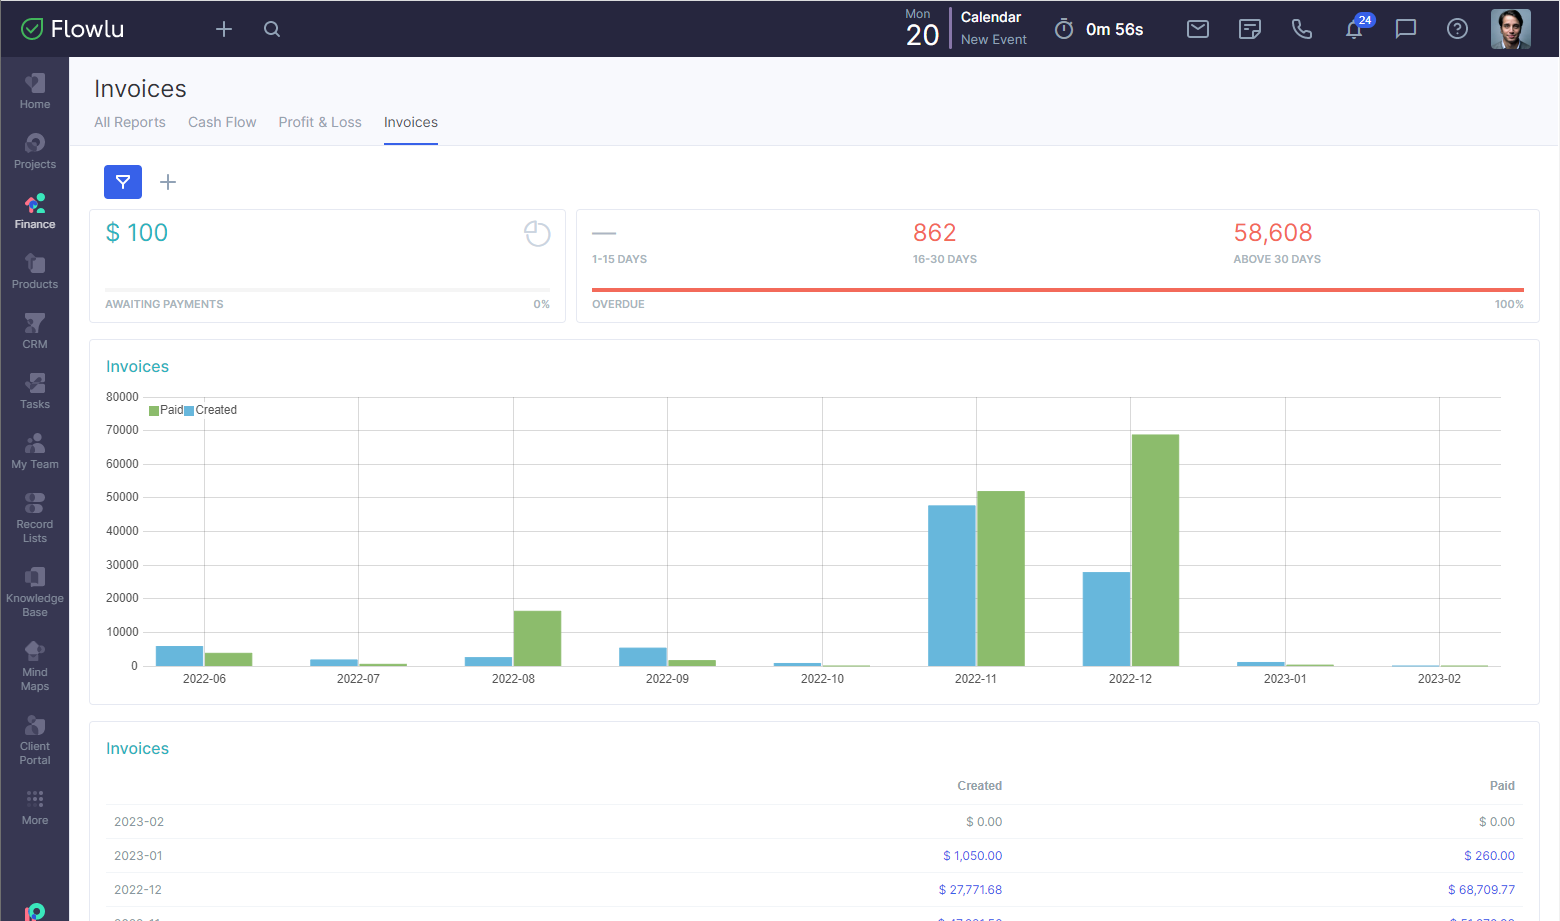The height and width of the screenshot is (921, 1560).
Task: Open Tasks from the sidebar
Action: 34,391
